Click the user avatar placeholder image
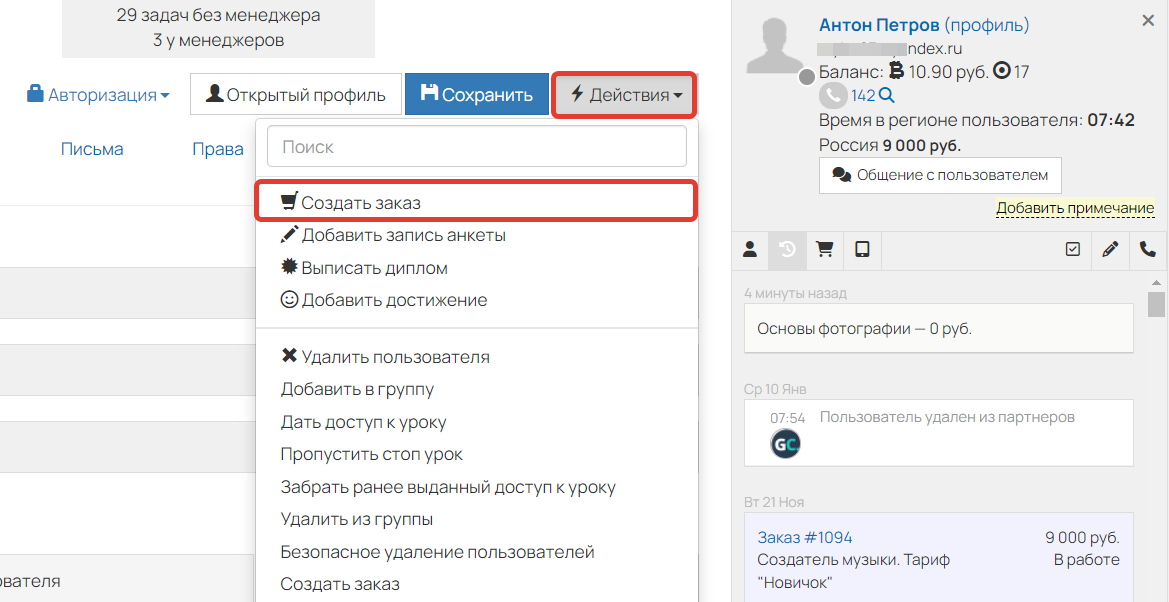The width and height of the screenshot is (1169, 602). (x=776, y=45)
